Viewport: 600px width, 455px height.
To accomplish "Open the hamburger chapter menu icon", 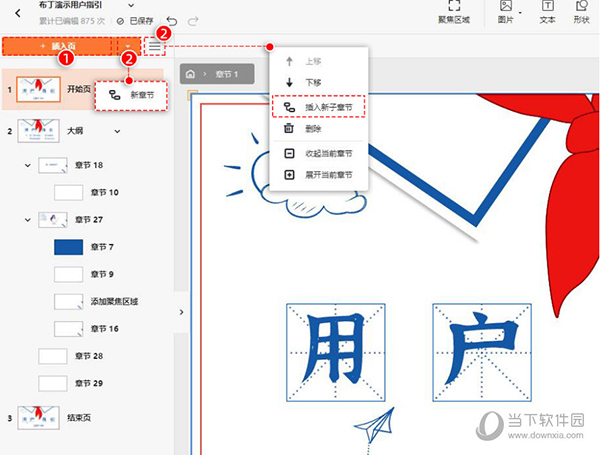I will (154, 46).
